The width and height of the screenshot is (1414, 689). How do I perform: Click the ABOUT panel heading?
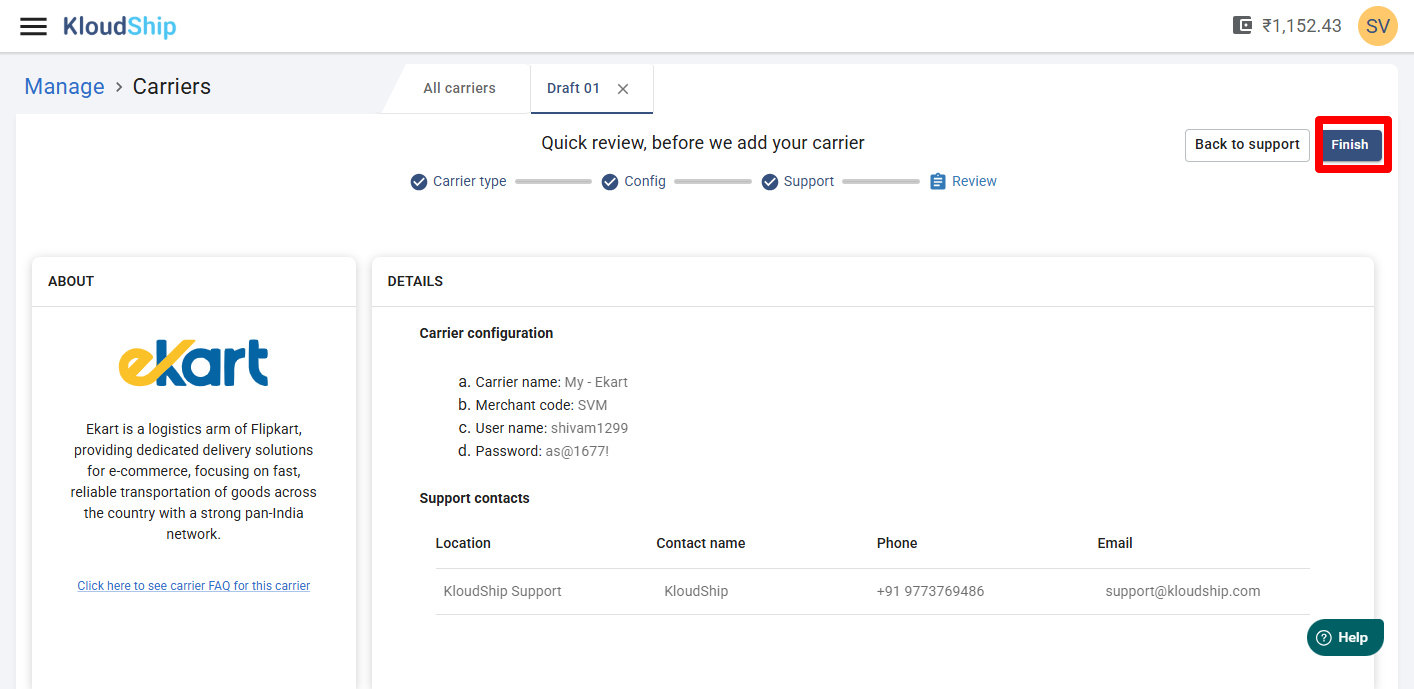pos(71,281)
